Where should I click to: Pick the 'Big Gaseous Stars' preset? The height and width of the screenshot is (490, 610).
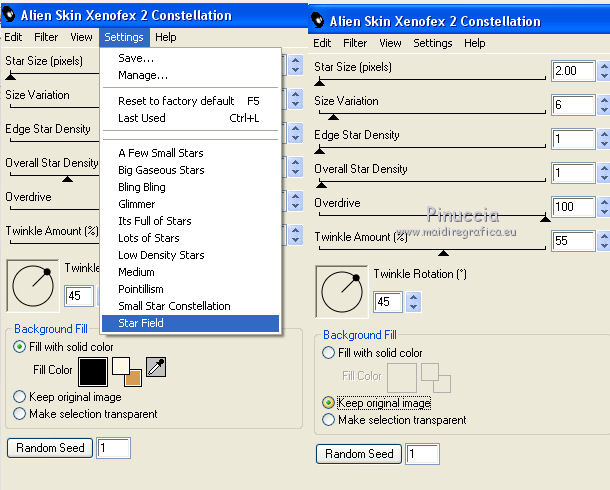[191, 170]
